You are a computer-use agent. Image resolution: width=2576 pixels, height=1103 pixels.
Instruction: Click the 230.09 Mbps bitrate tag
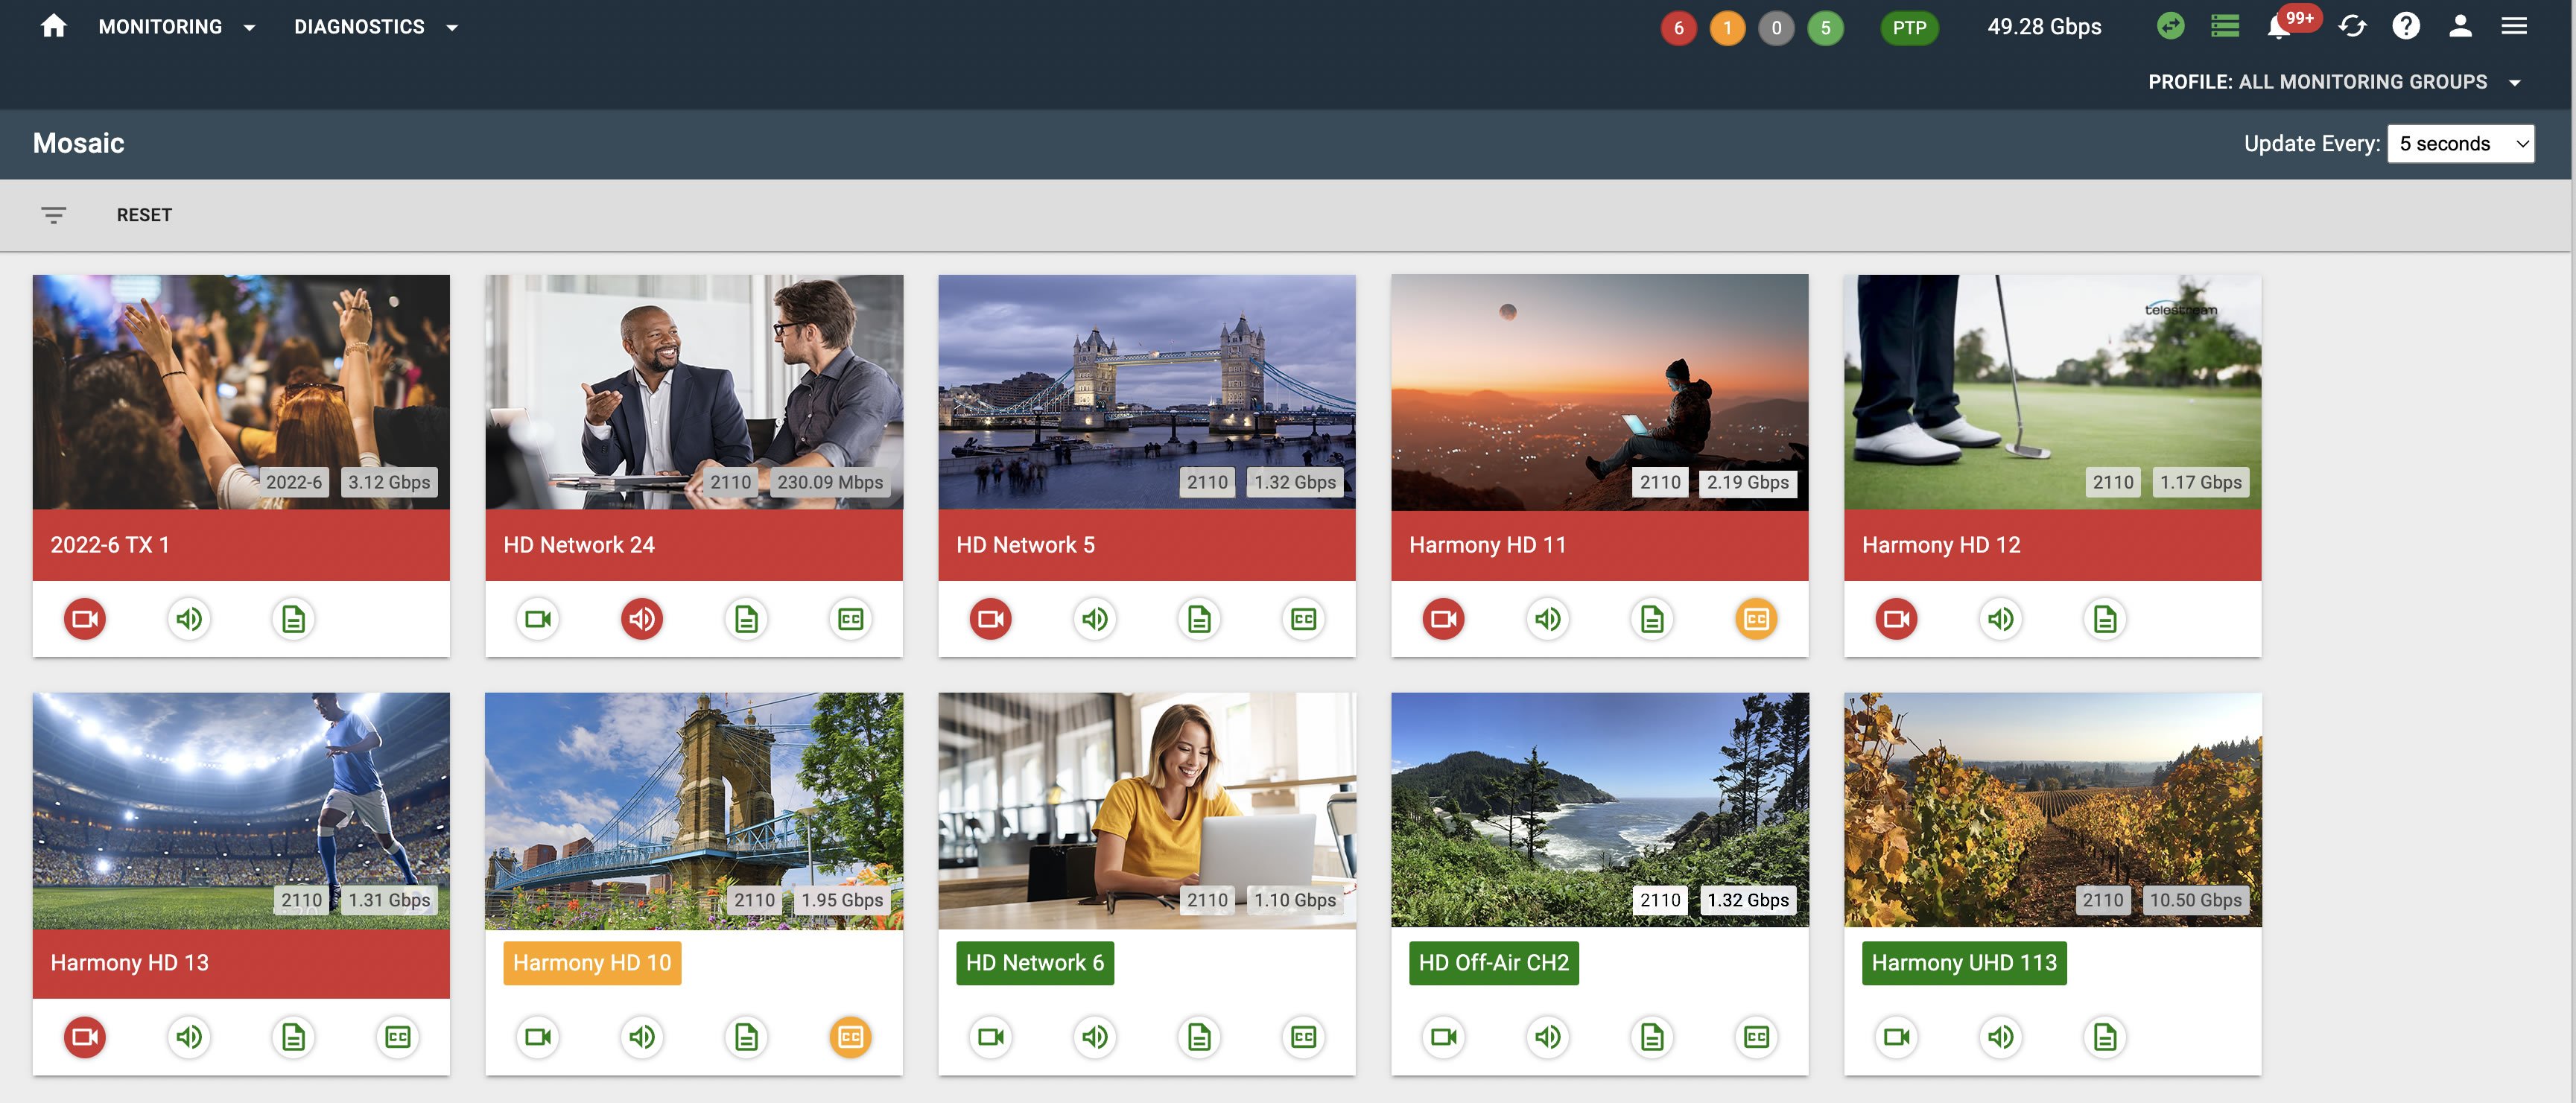830,482
